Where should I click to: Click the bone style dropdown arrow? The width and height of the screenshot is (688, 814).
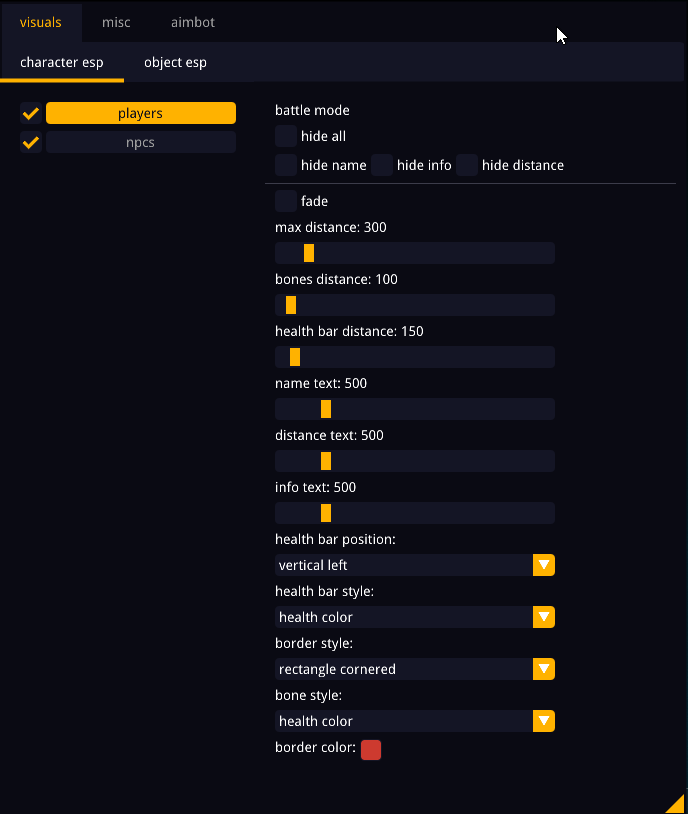(x=544, y=721)
